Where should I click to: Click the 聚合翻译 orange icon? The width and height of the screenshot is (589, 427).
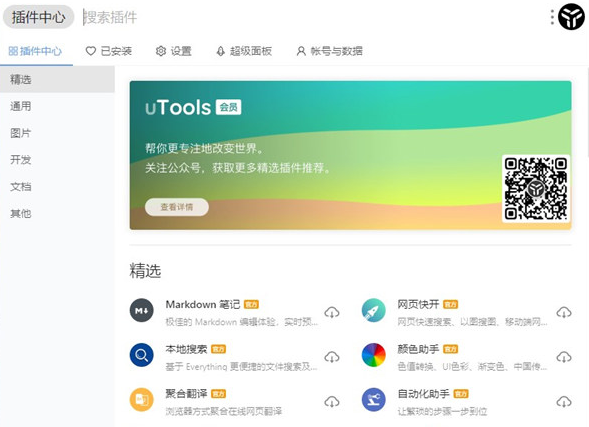(x=142, y=400)
